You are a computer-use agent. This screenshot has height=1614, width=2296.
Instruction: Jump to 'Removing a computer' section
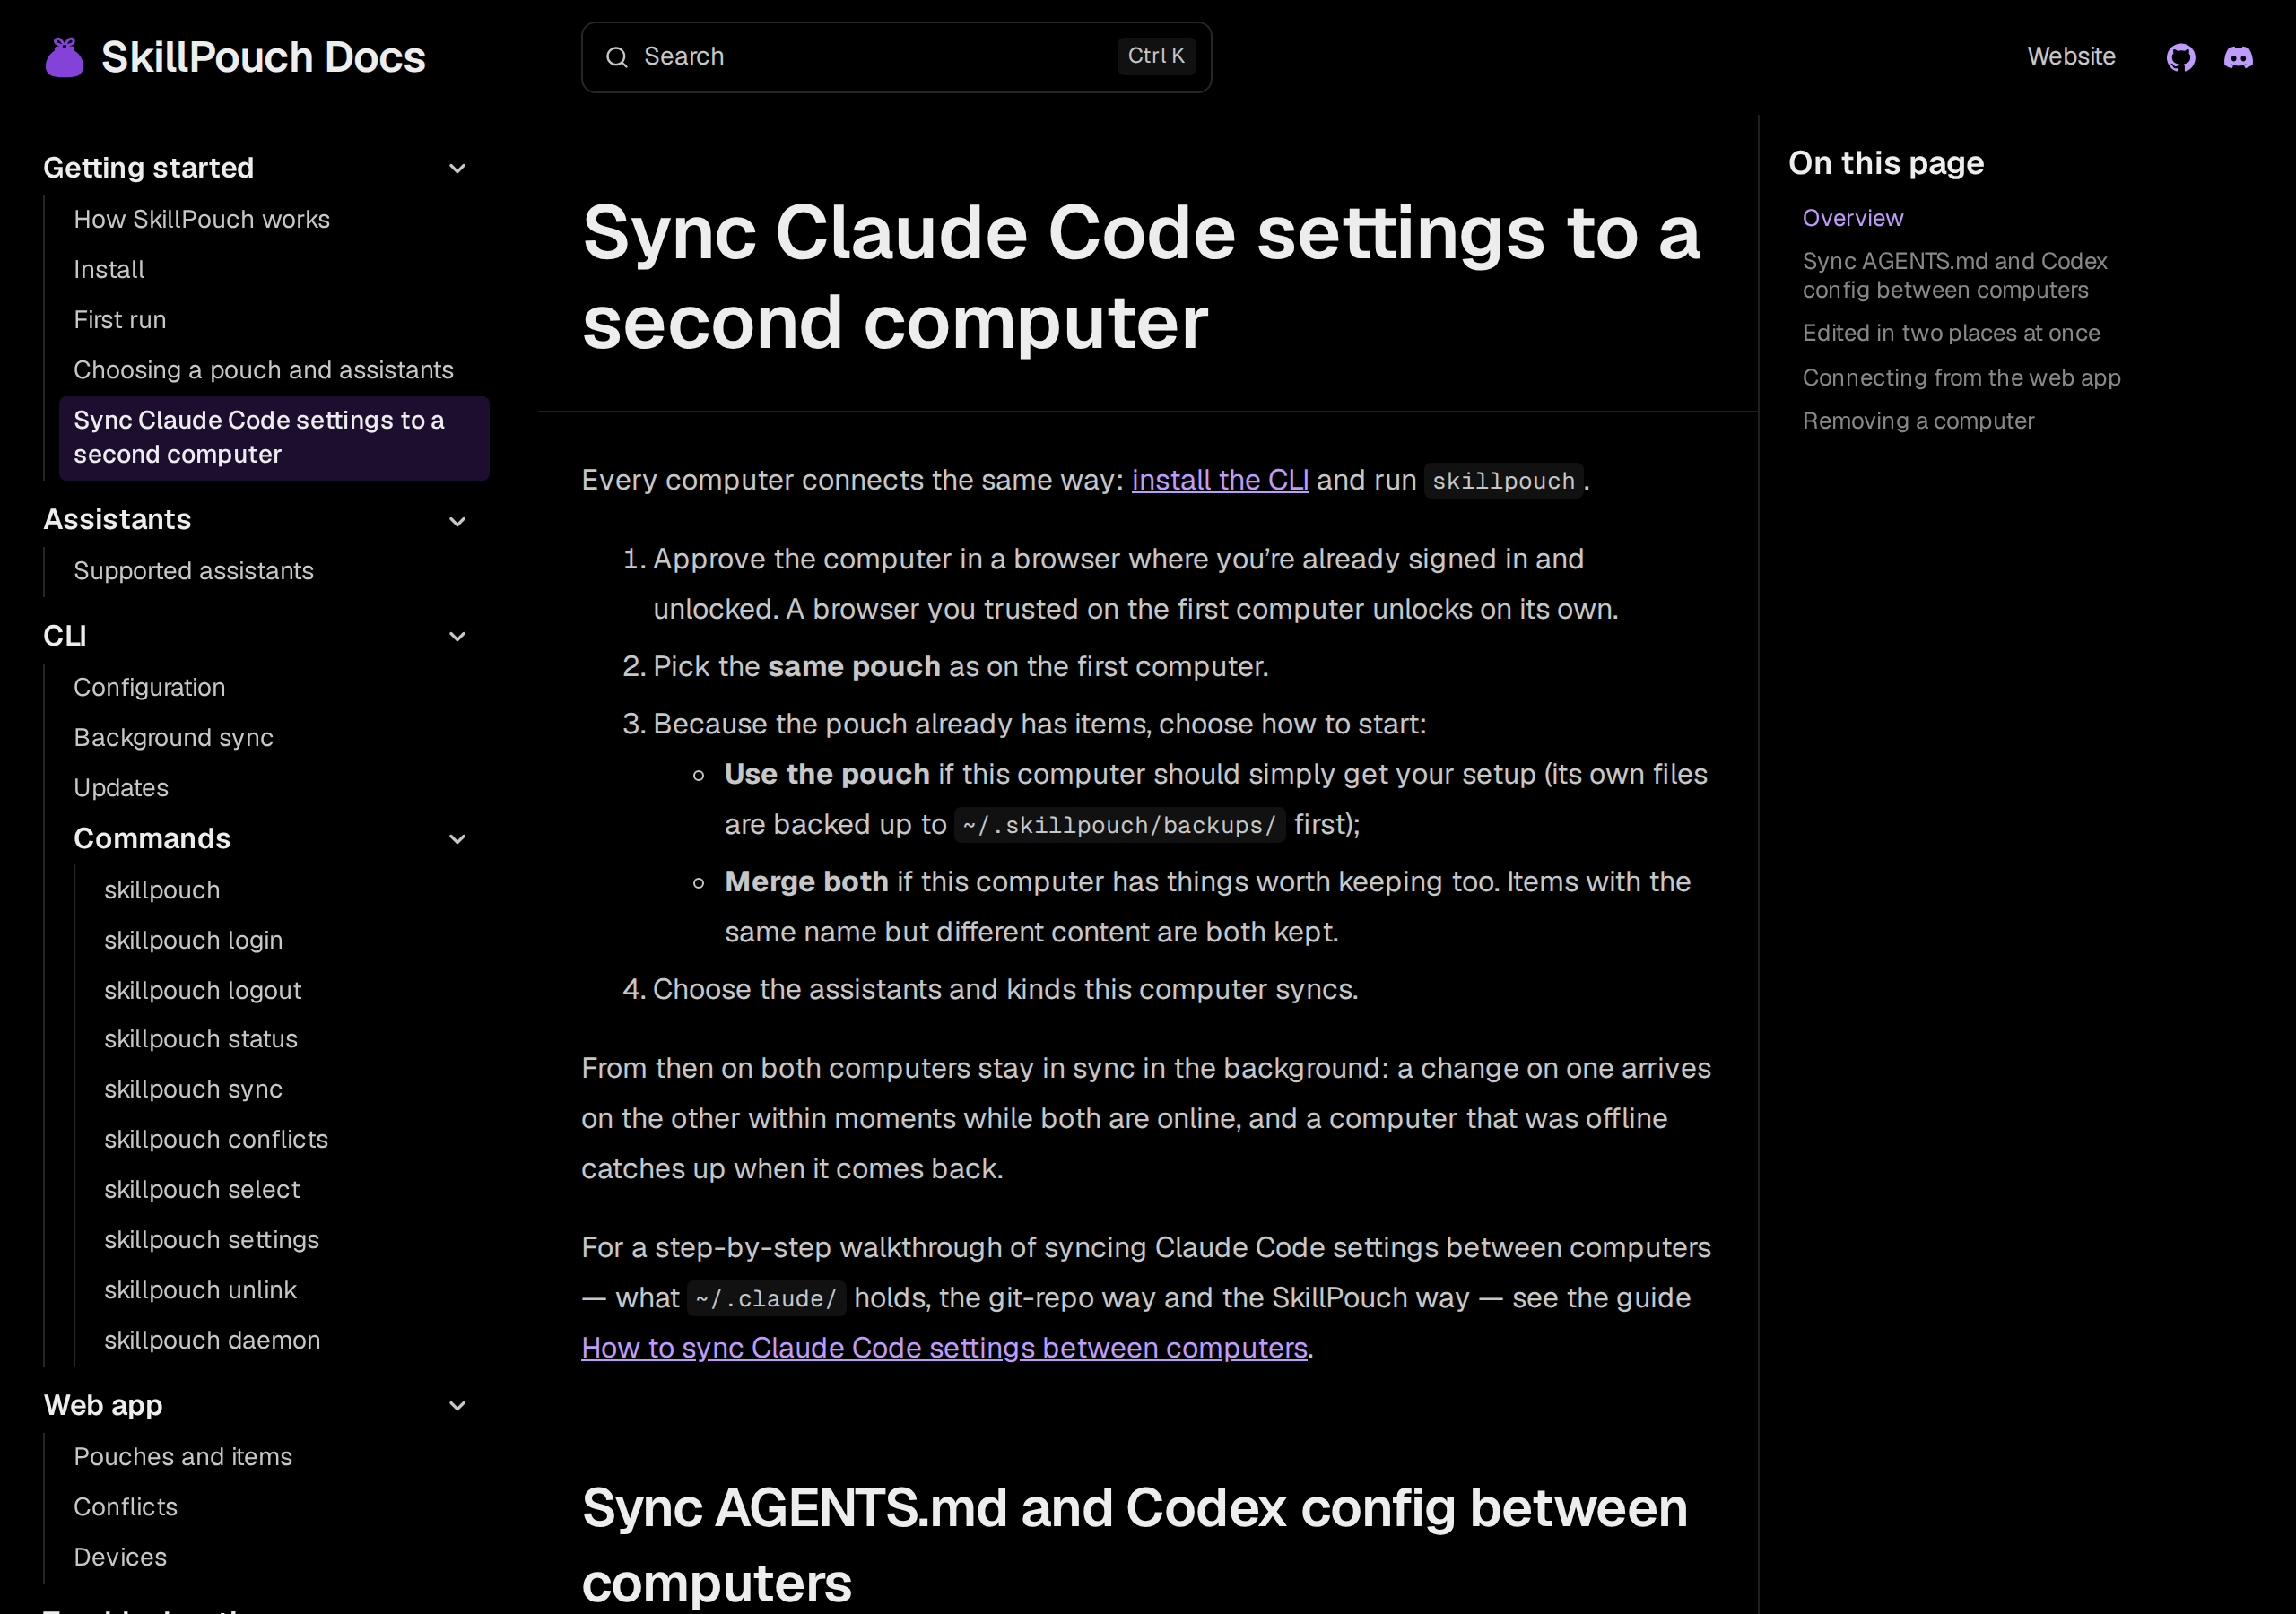(1918, 421)
